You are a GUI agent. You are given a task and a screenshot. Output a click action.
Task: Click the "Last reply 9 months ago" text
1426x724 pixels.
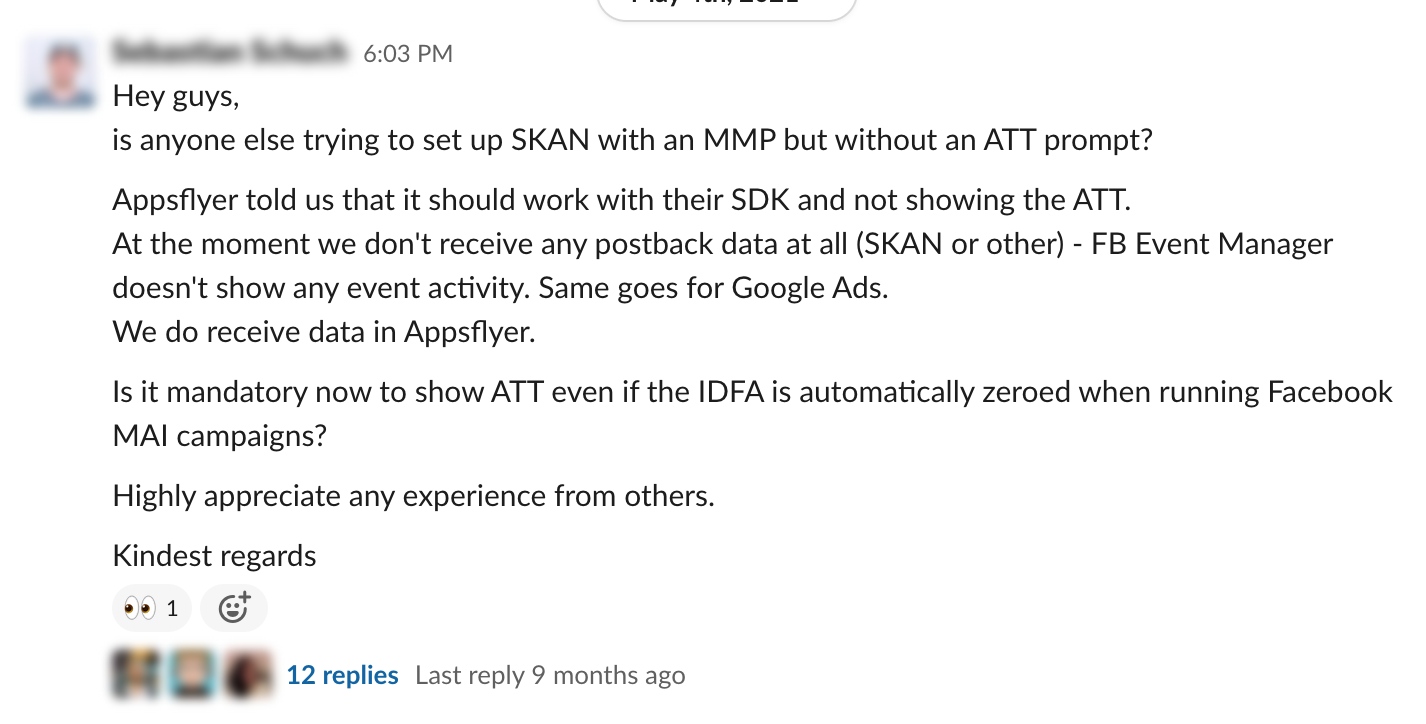click(550, 675)
